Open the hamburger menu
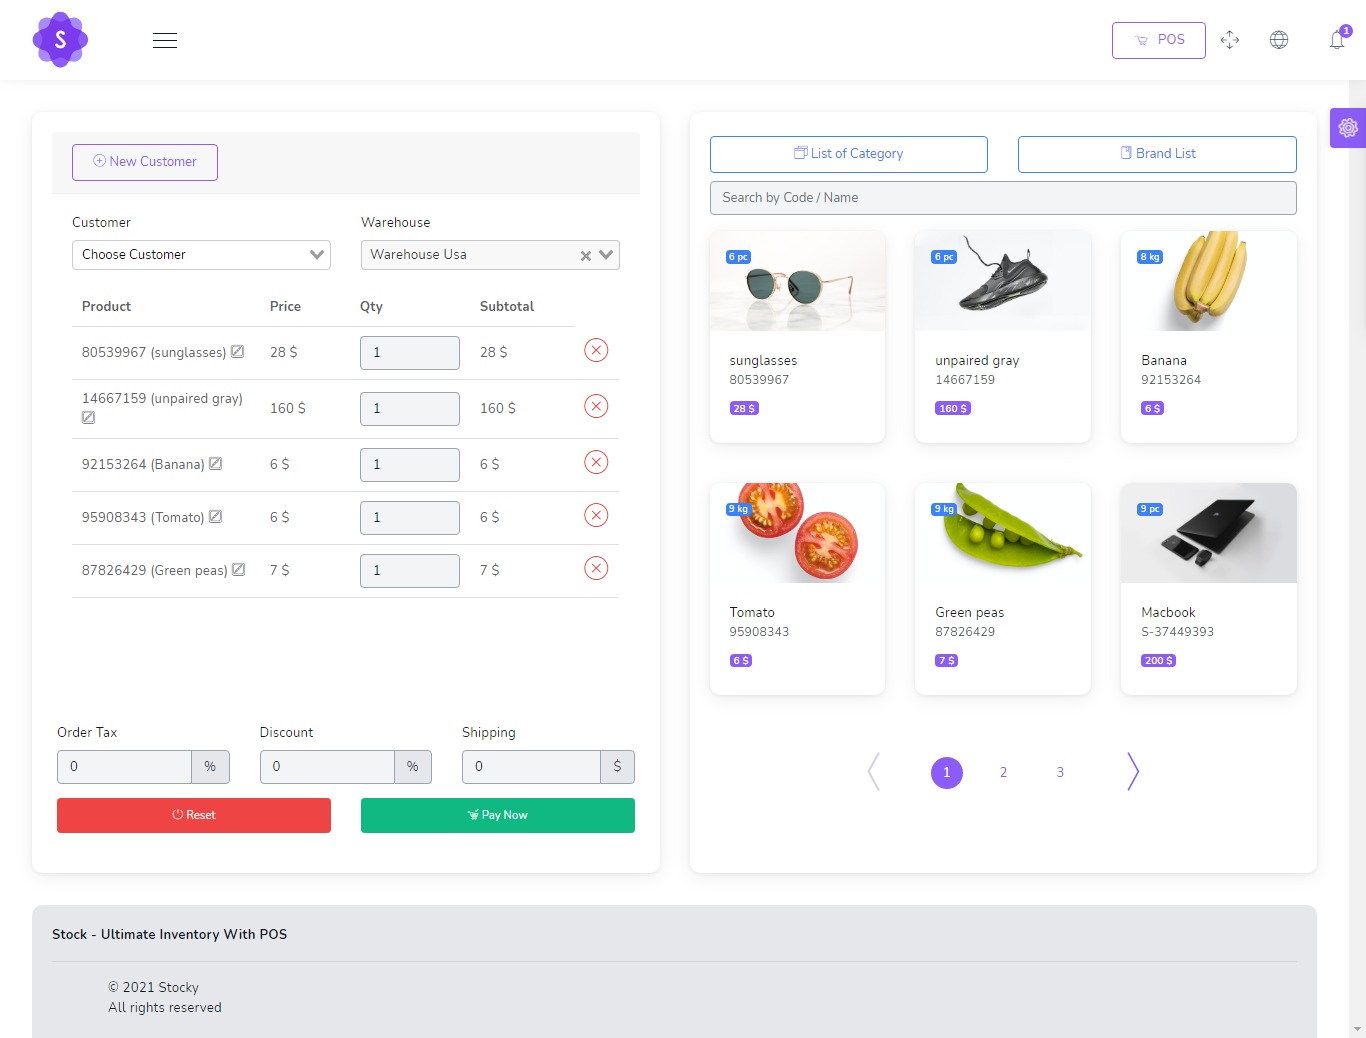This screenshot has width=1366, height=1038. (x=164, y=40)
